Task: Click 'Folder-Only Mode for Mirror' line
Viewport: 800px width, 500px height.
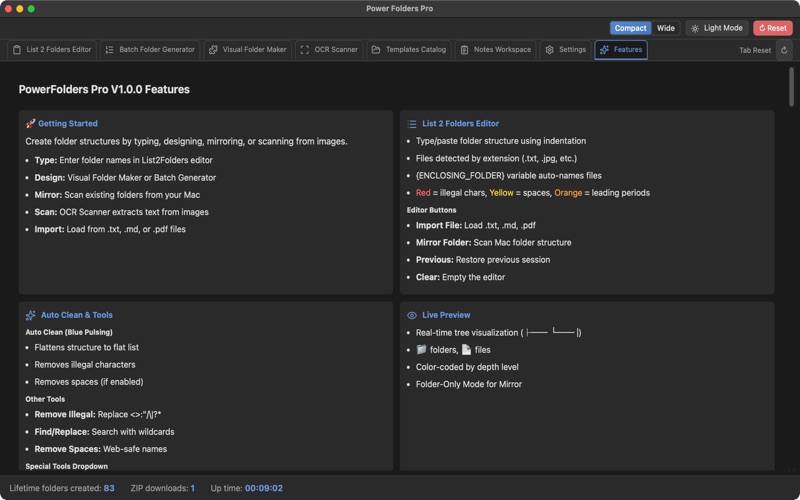Action: pos(468,385)
